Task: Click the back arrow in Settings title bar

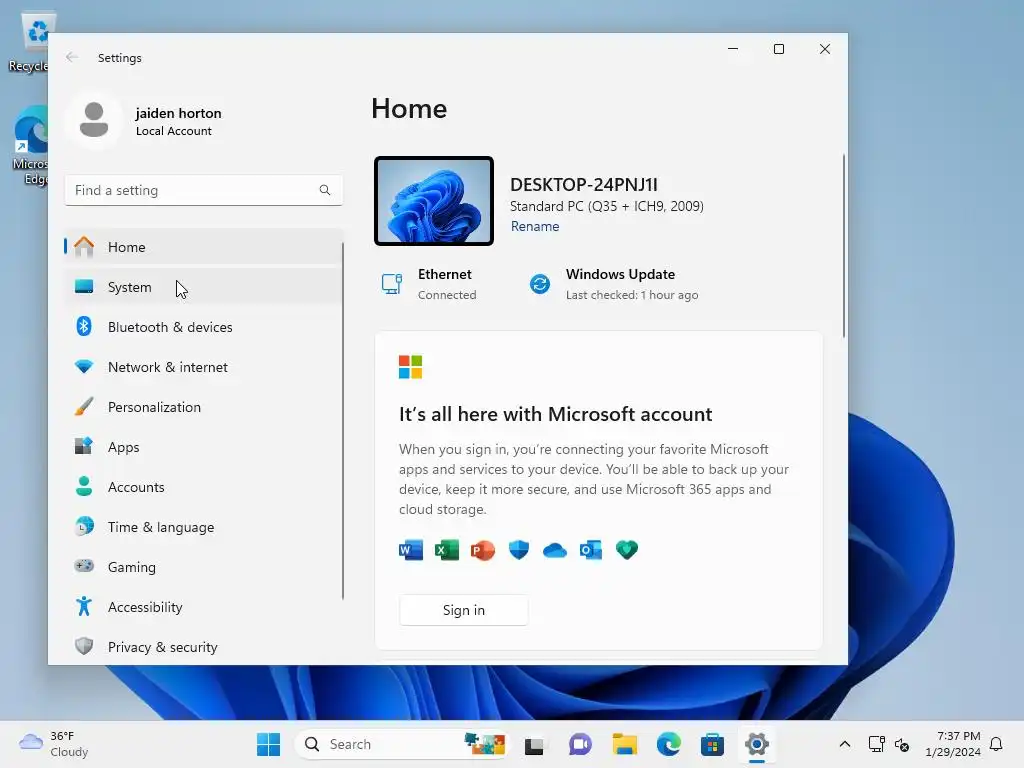Action: 72,57
